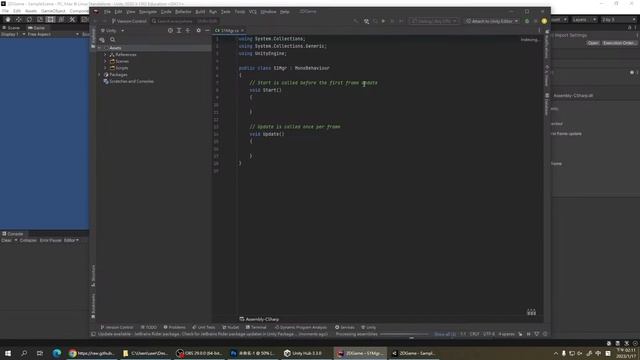Open the Unit Tests tool window tab
640x360 pixels.
point(204,327)
